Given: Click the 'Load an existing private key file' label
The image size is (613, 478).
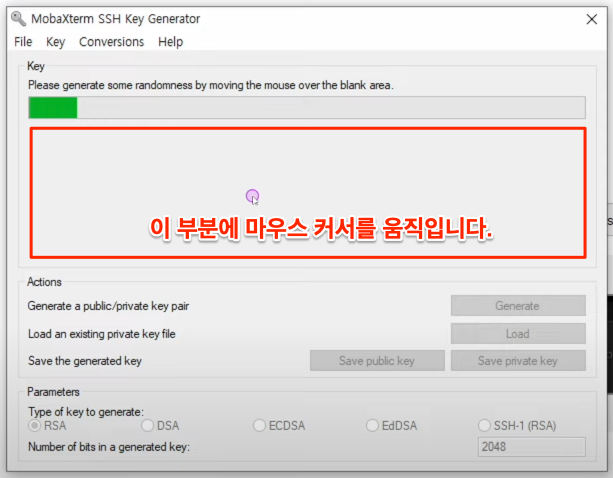Looking at the screenshot, I should pyautogui.click(x=102, y=334).
